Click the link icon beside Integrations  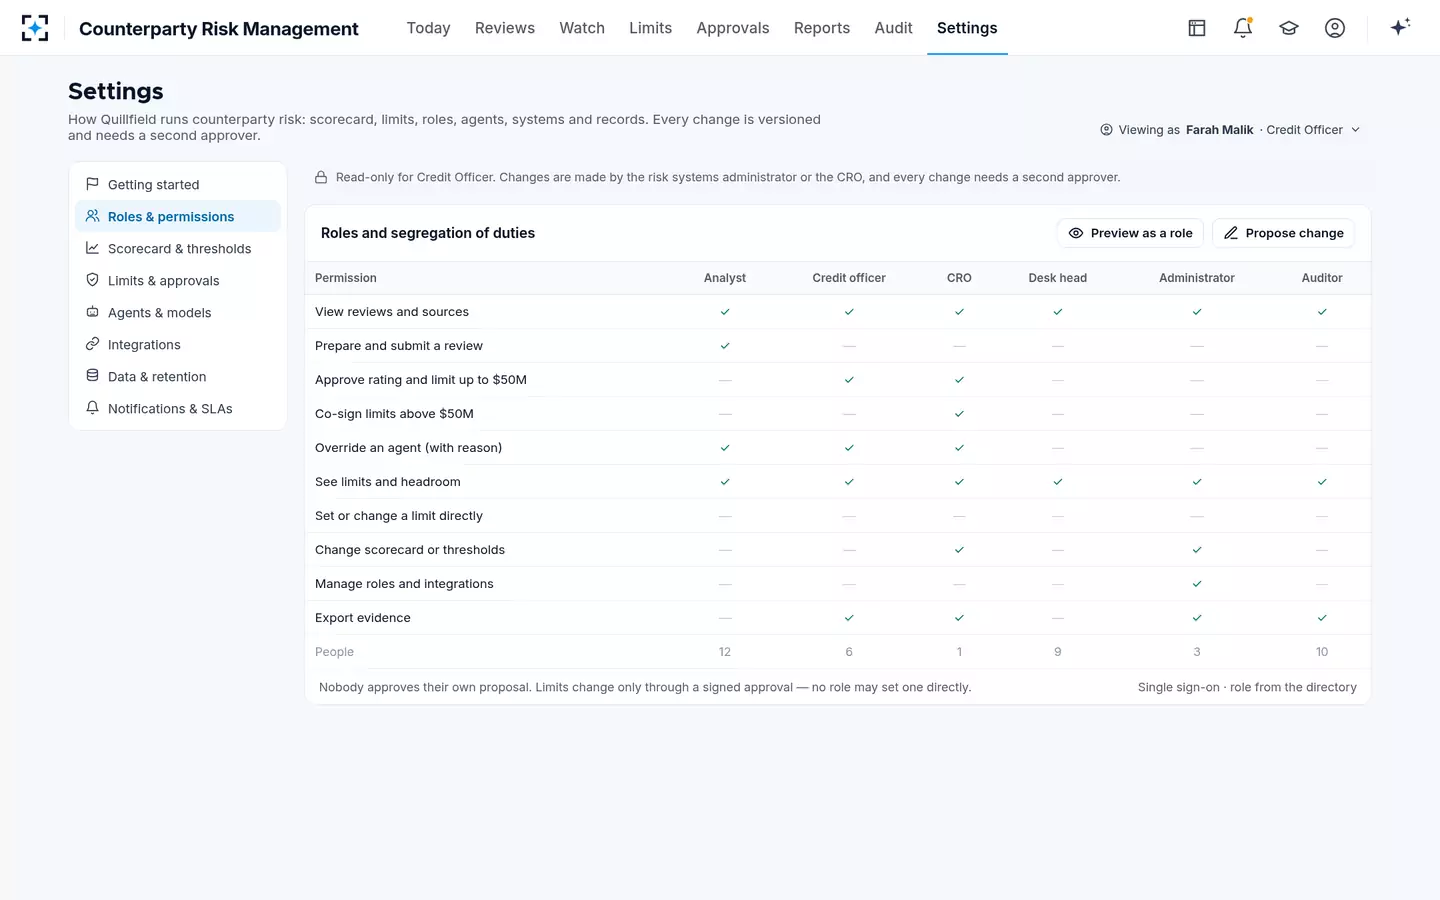(92, 344)
